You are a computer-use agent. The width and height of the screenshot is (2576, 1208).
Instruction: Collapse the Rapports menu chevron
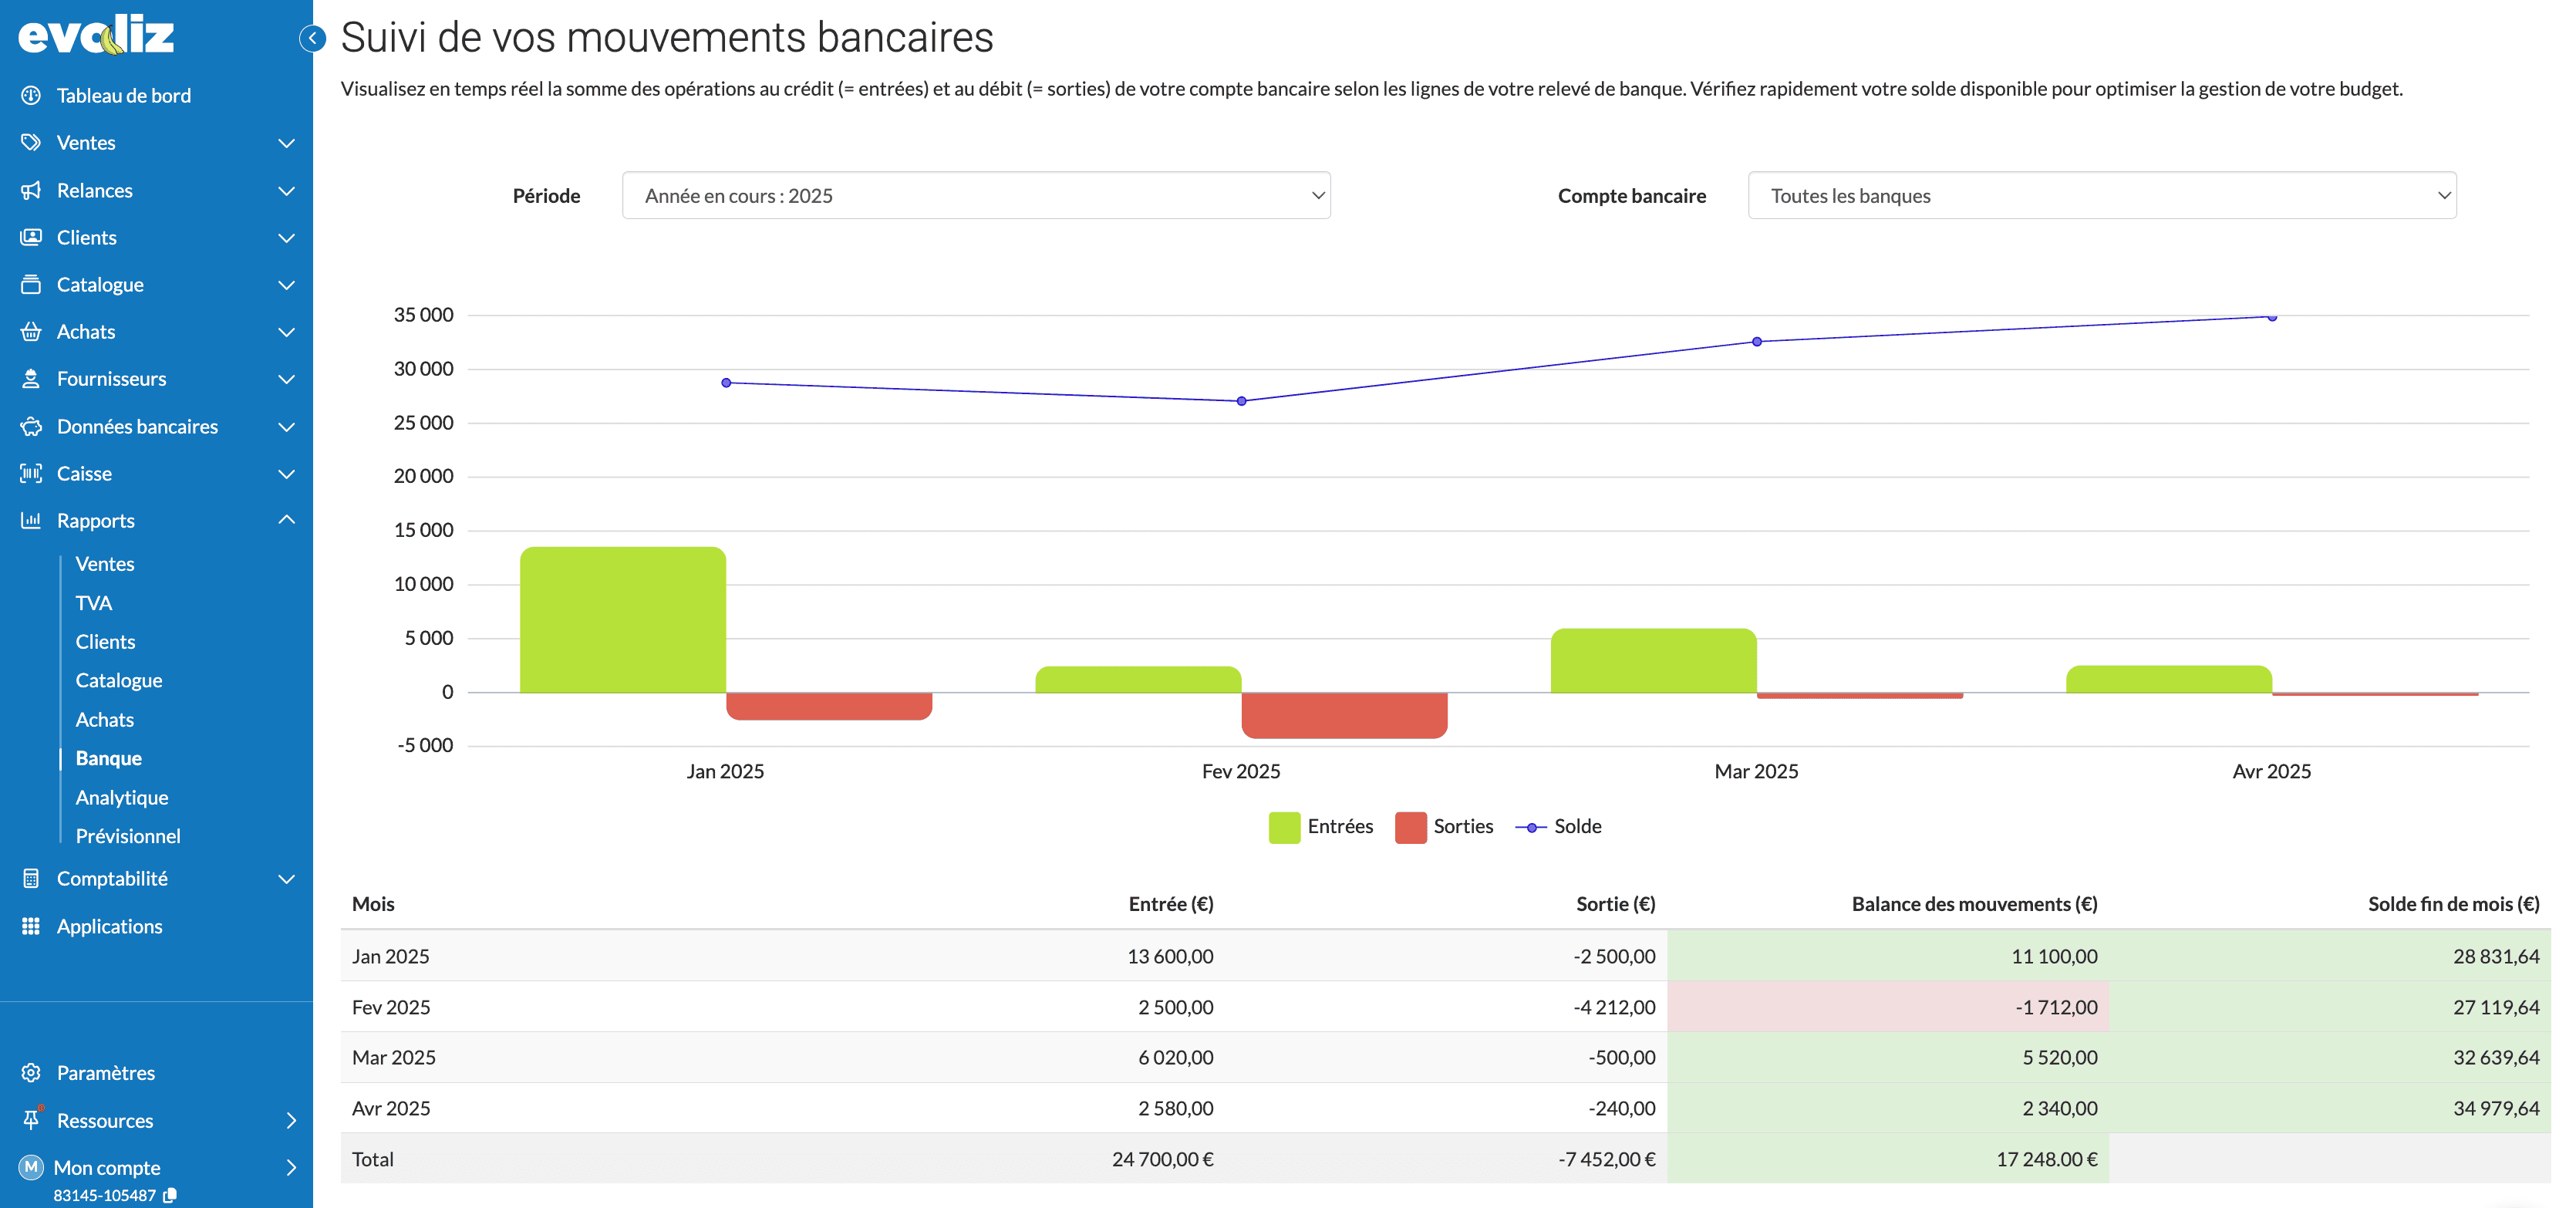coord(286,520)
